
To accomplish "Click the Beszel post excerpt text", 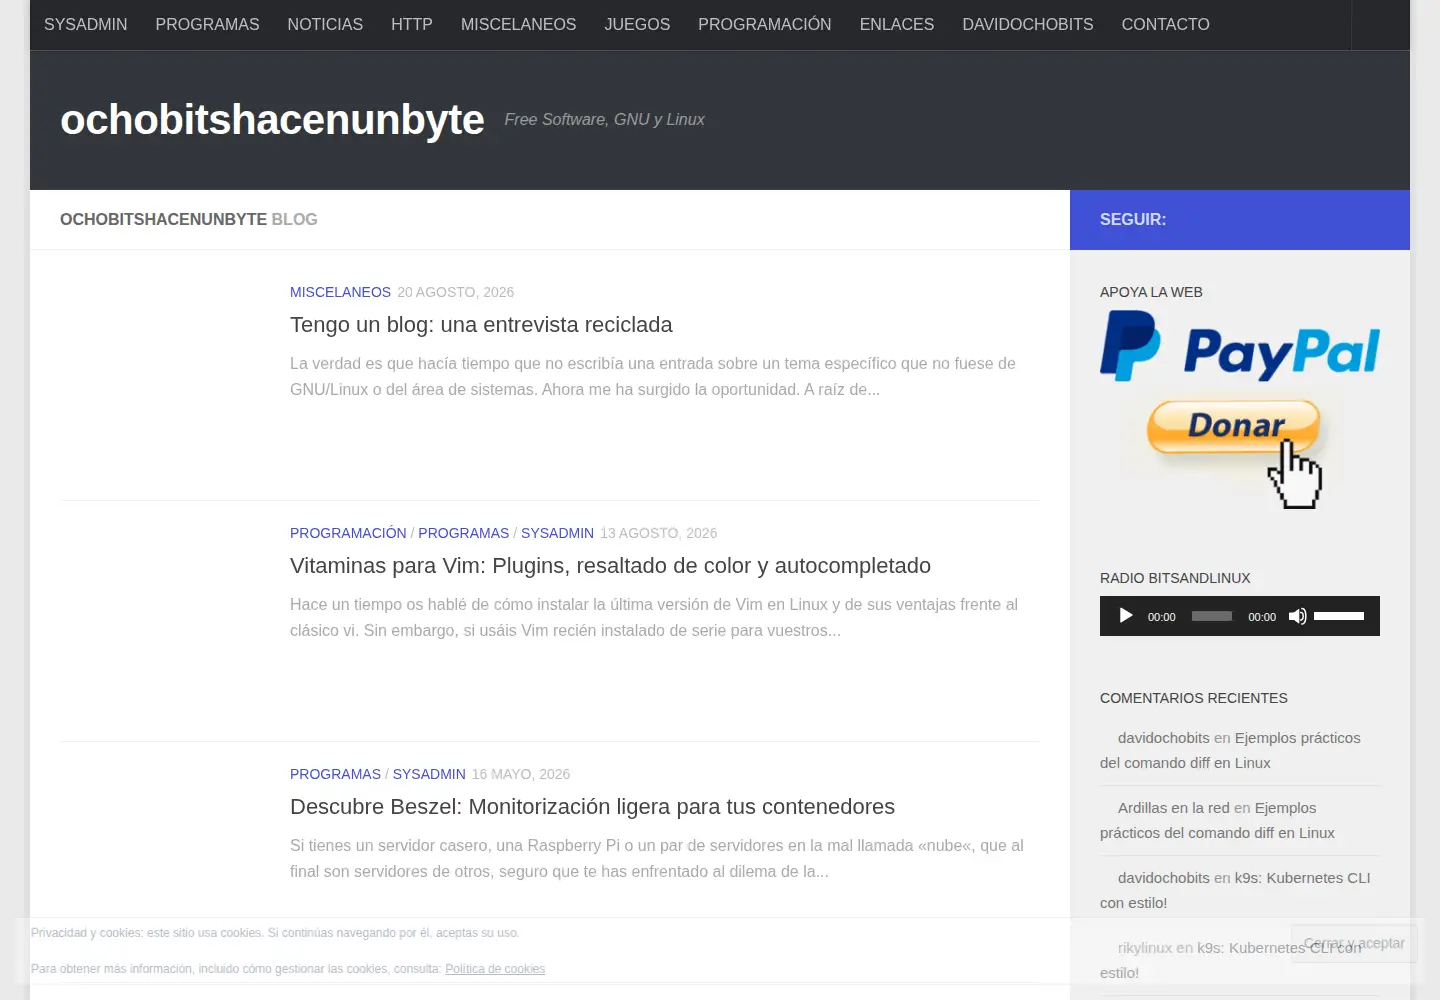I will tap(657, 858).
